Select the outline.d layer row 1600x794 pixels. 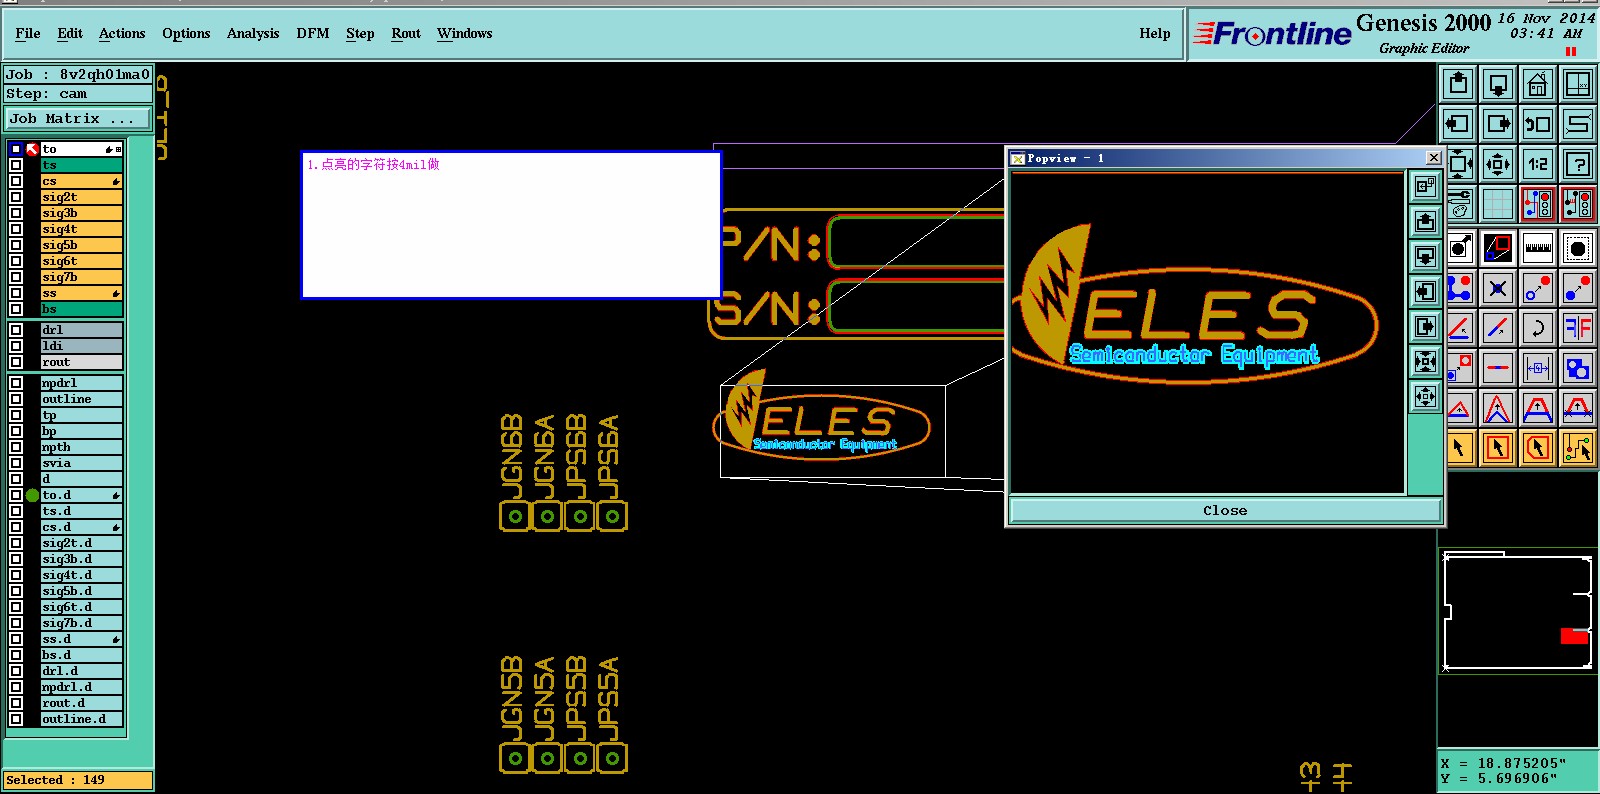(x=81, y=719)
